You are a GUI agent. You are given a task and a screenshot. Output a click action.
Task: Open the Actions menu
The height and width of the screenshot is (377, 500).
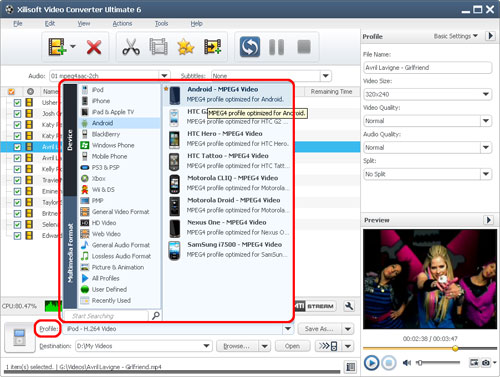click(x=122, y=23)
